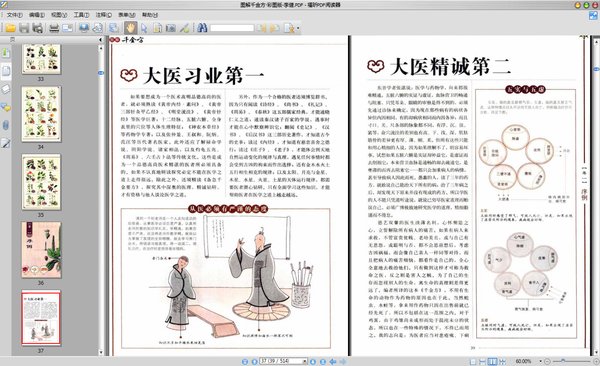
Task: Click the blue monitor toolbar icon
Action: 84,28
